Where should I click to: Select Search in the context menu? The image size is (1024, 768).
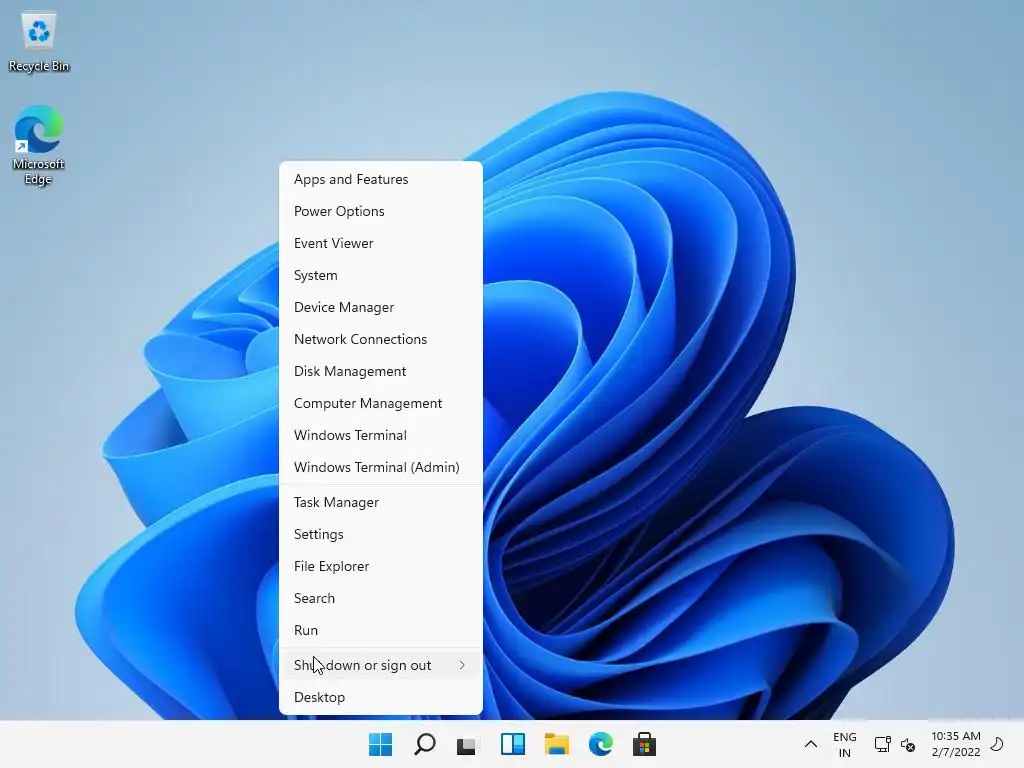click(381, 598)
